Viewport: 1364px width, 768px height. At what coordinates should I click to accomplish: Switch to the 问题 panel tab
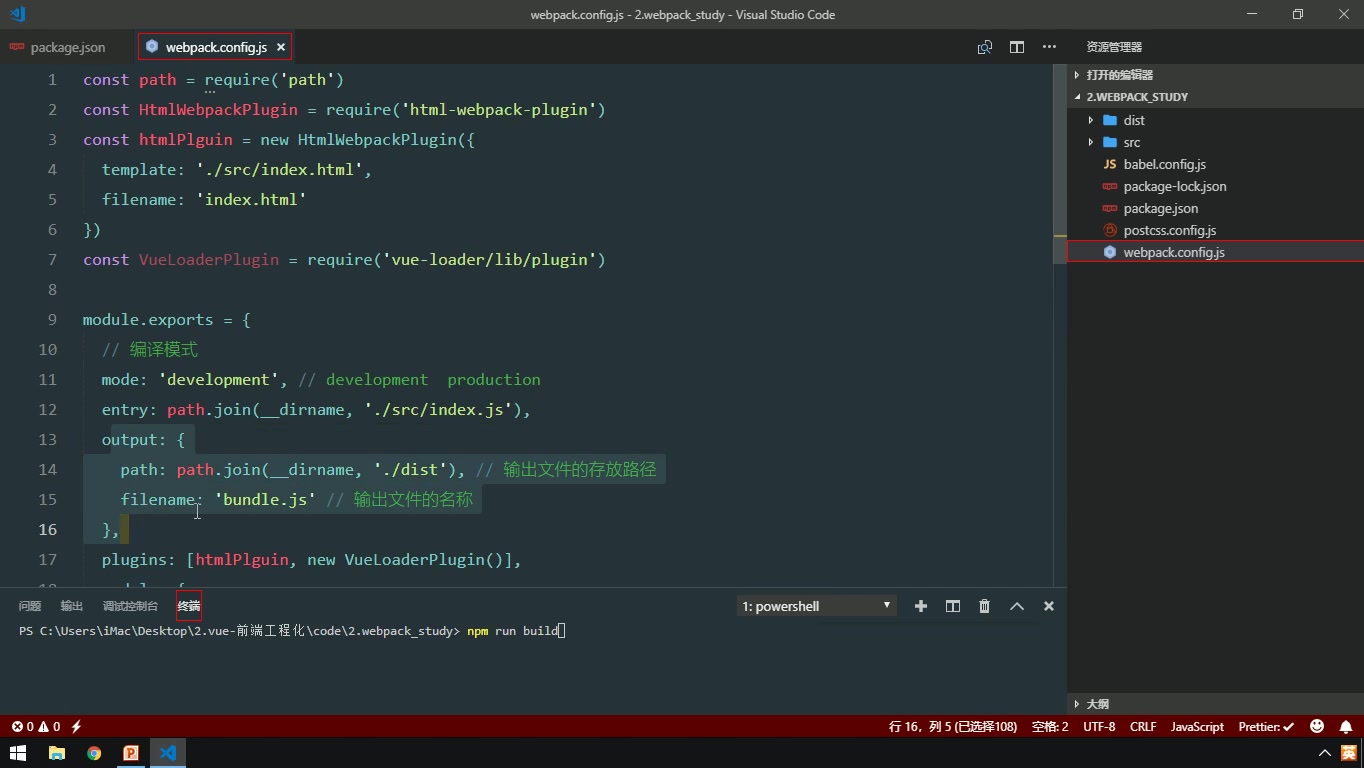coord(30,606)
